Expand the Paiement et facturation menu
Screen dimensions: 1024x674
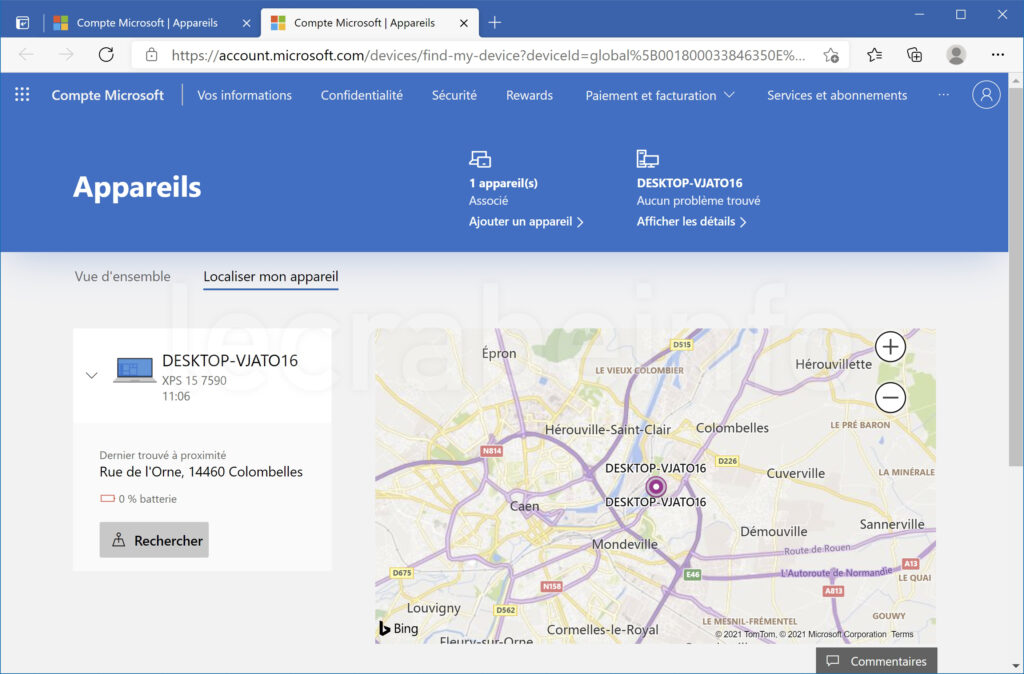click(x=660, y=95)
